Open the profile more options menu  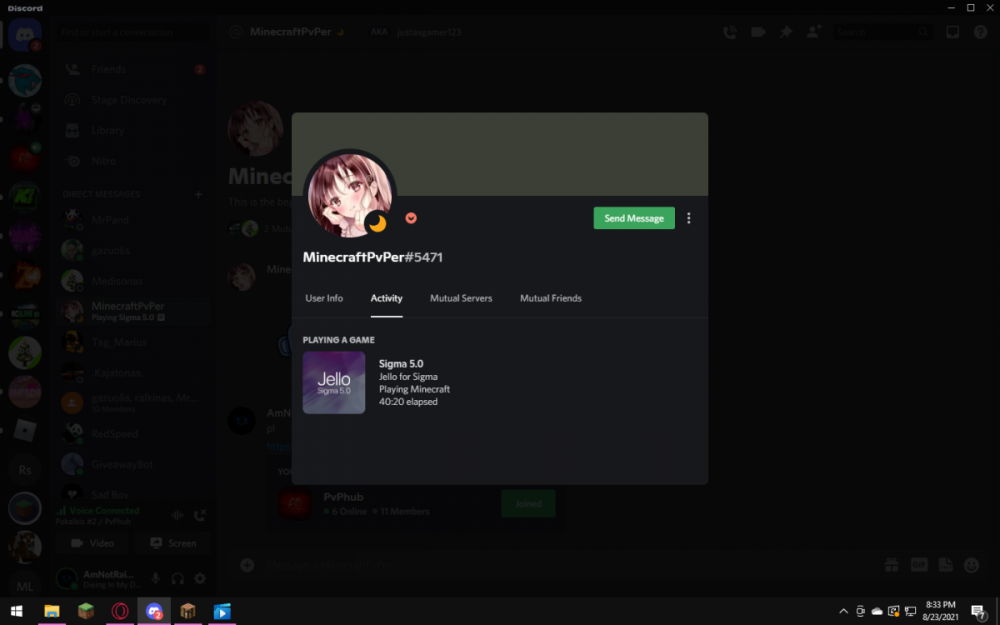click(689, 218)
